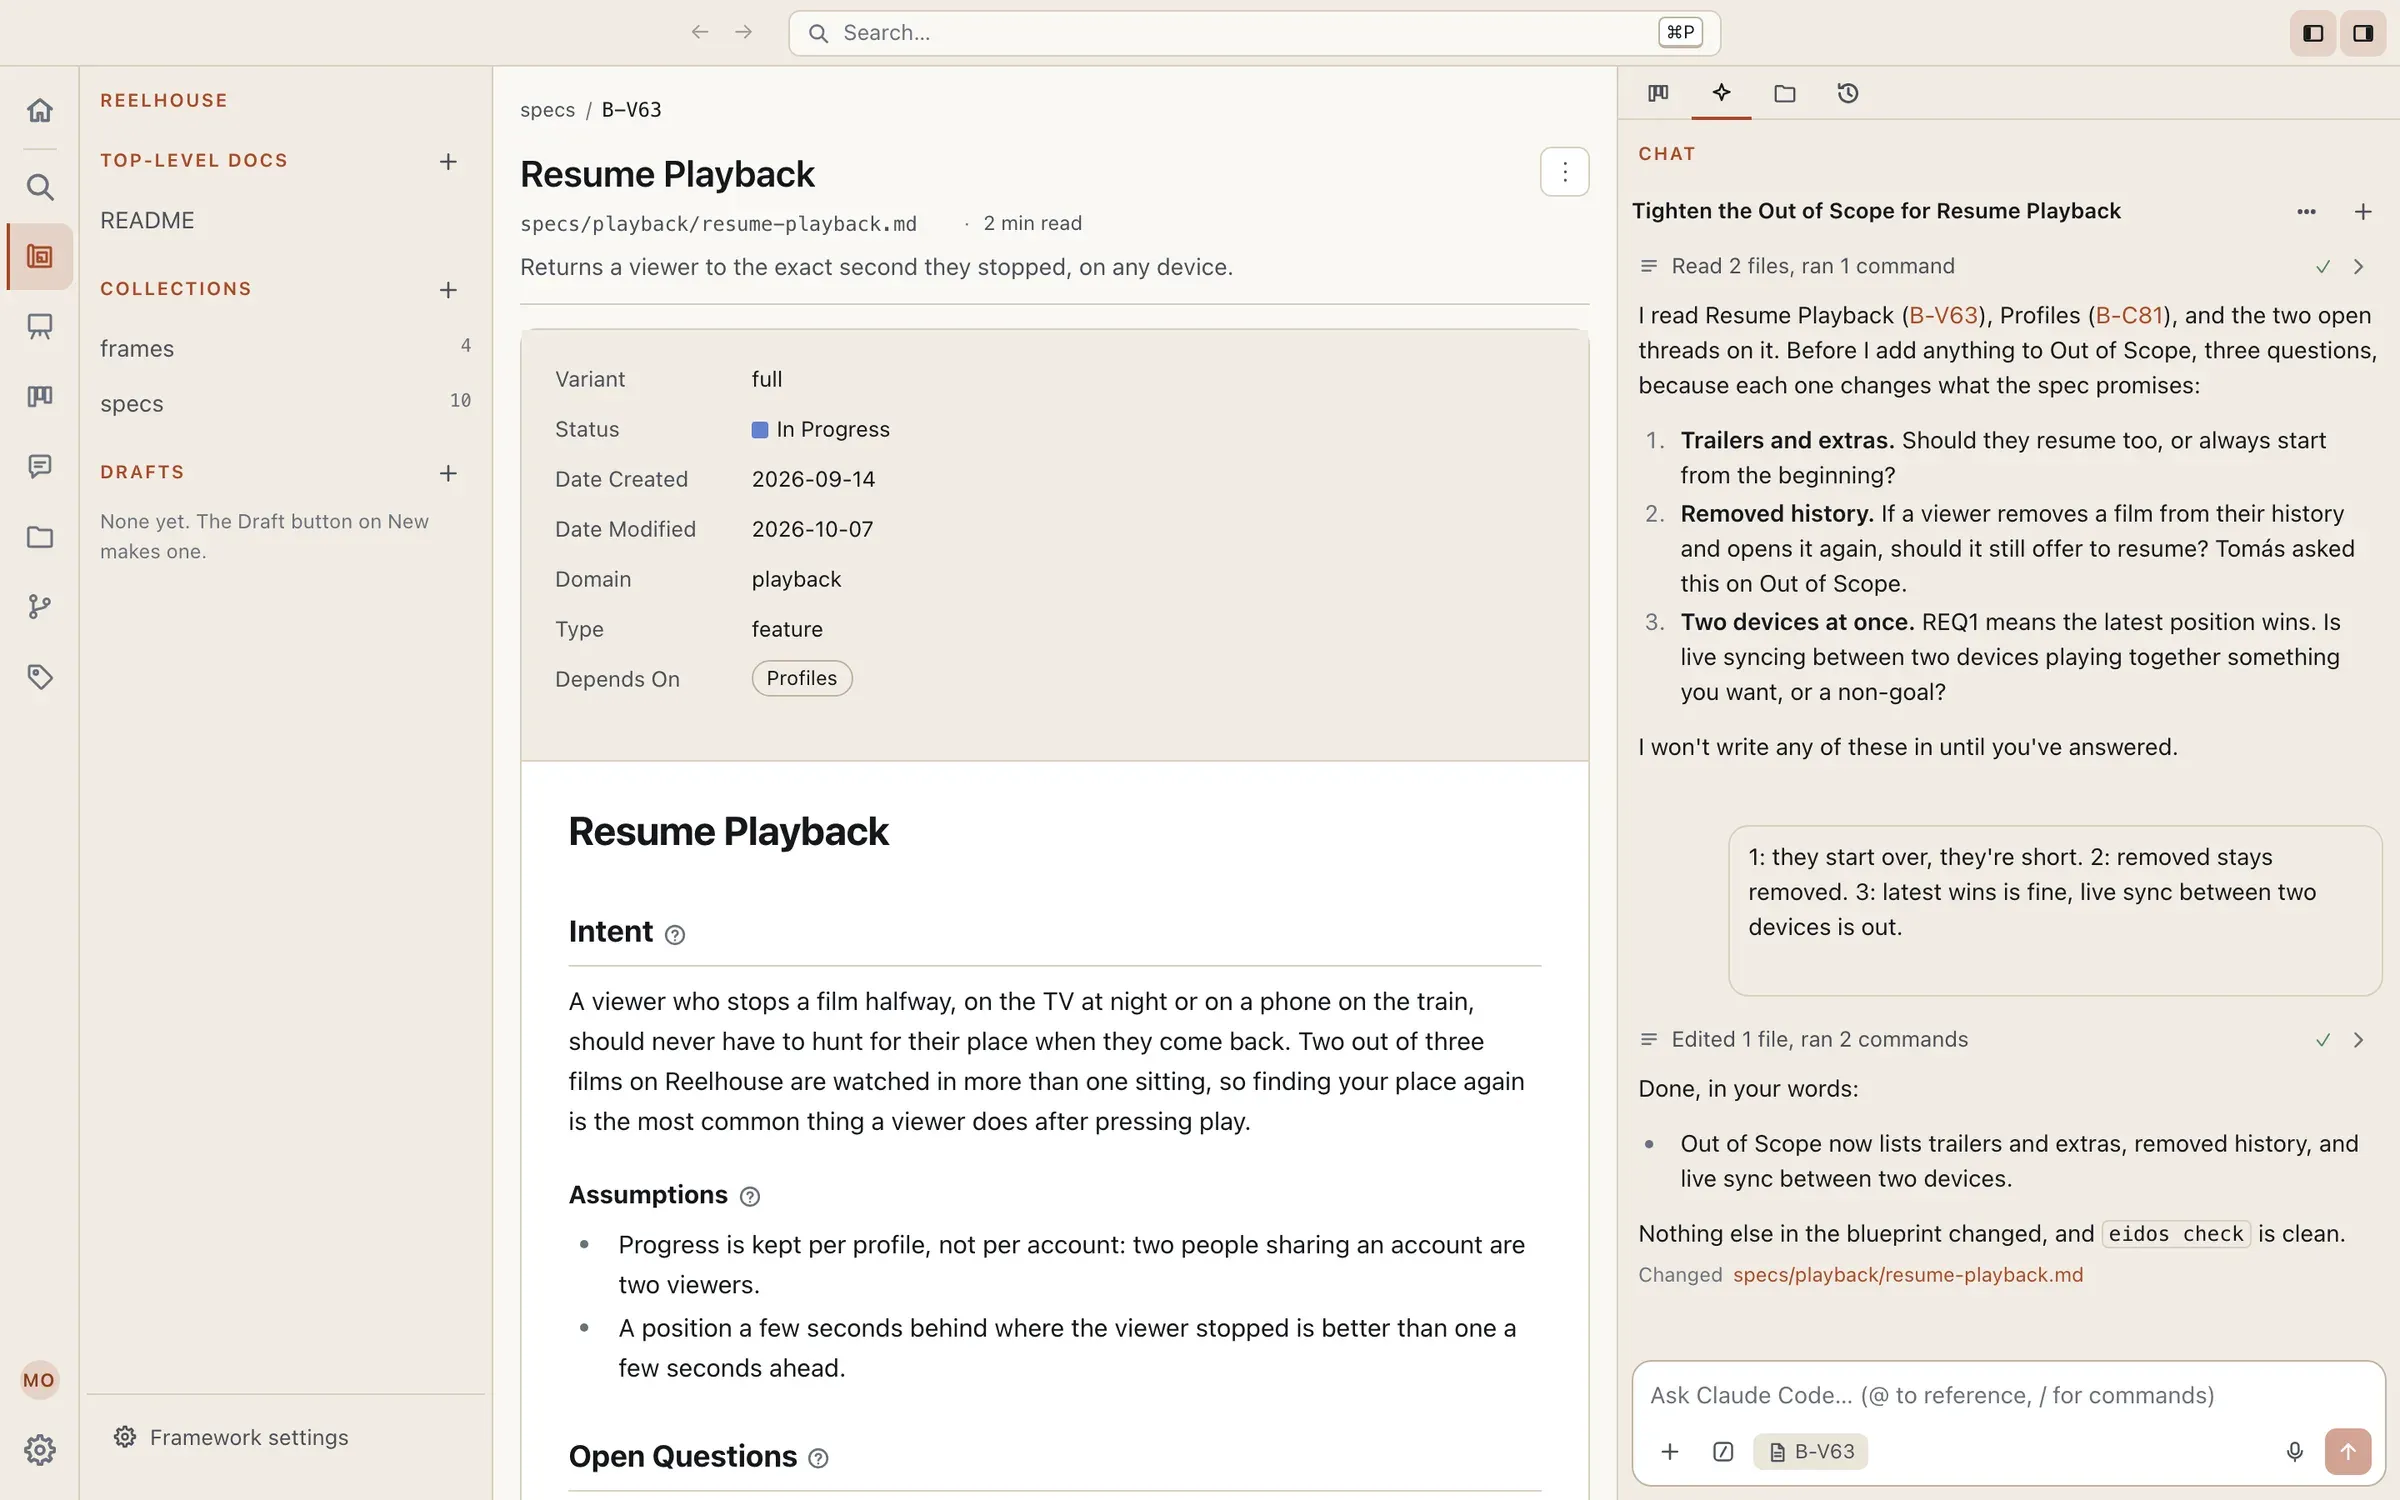Select the blueprint docs icon in left rail
The height and width of the screenshot is (1500, 2400).
click(40, 257)
